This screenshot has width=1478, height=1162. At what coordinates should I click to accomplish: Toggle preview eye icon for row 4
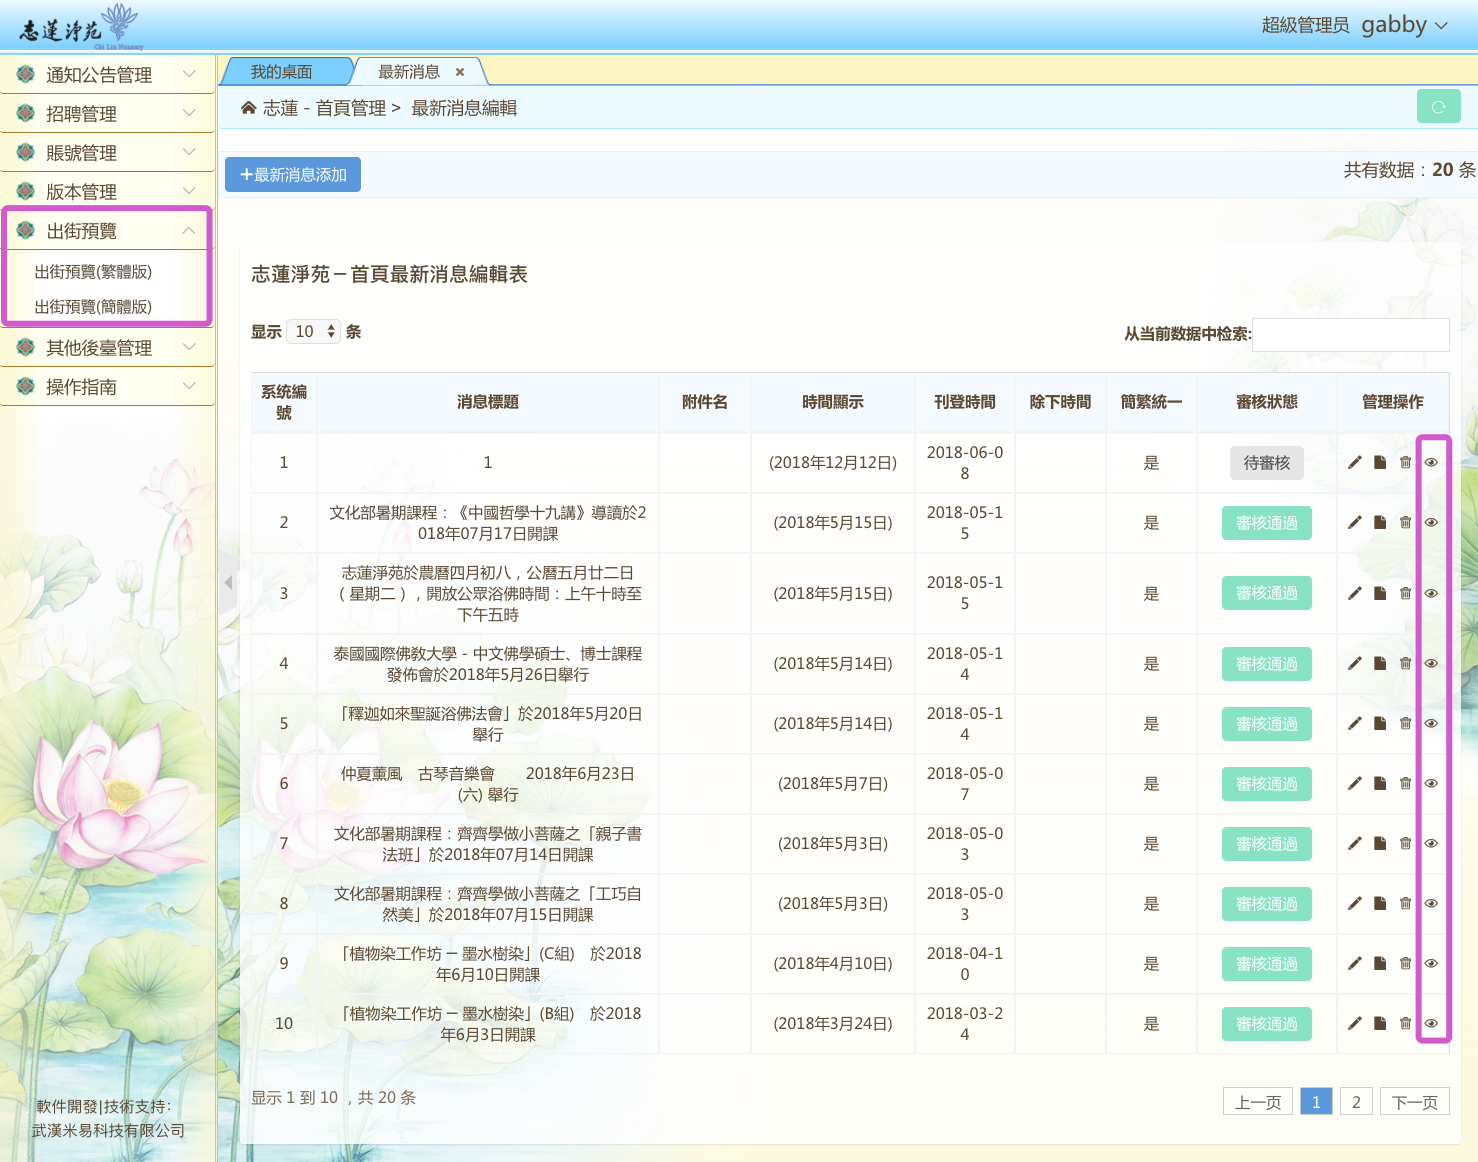(1431, 663)
